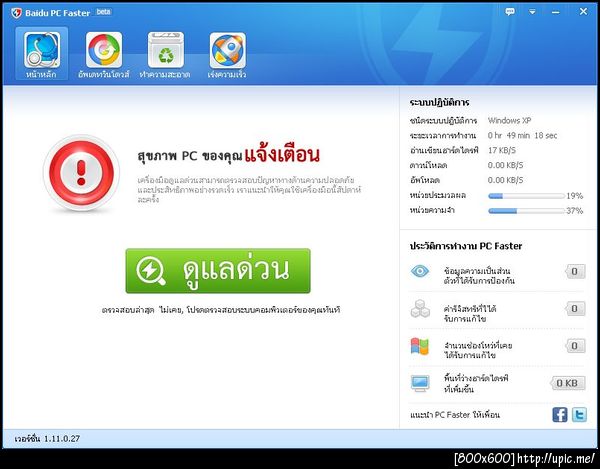This screenshot has height=469, width=600.
Task: Click the version 1.11.0.27 status text
Action: click(47, 439)
